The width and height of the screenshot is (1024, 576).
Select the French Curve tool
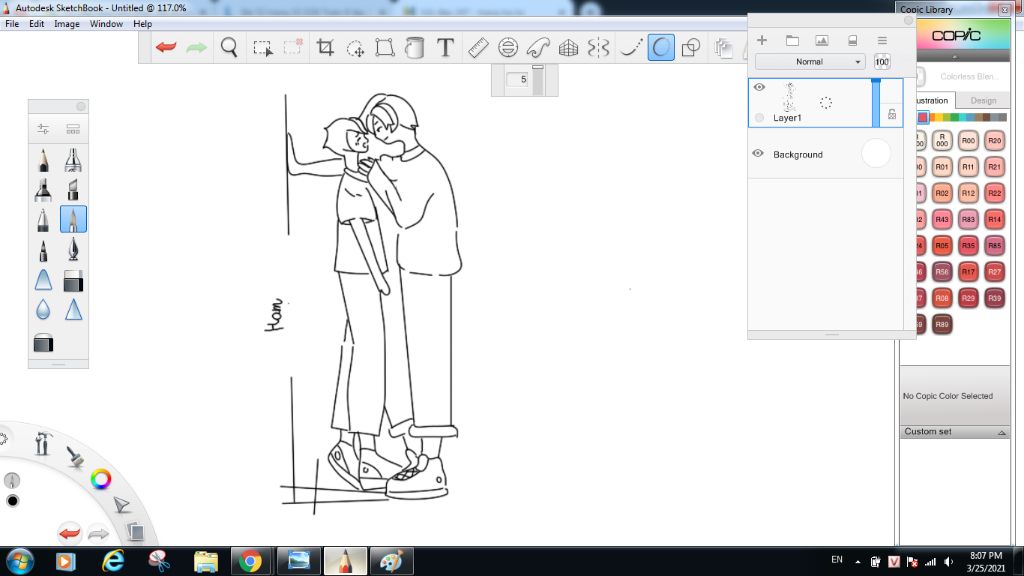(x=538, y=47)
